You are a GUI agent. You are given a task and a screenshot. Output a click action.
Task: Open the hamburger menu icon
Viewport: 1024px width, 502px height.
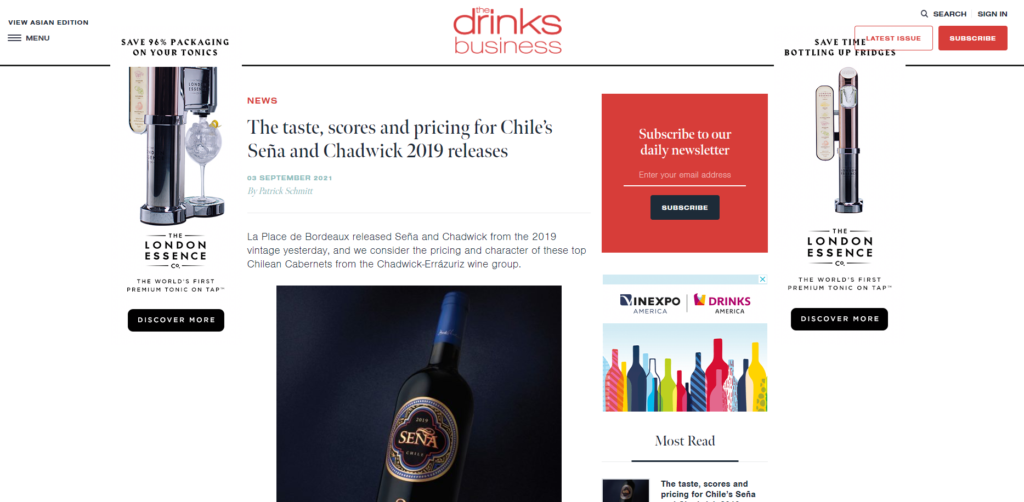point(14,38)
